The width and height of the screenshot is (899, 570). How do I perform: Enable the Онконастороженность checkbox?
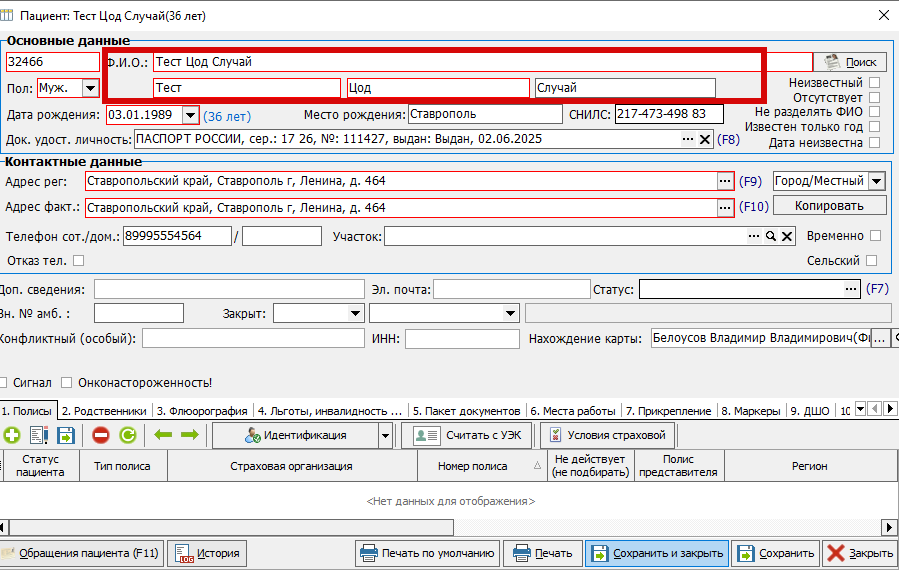[67, 382]
